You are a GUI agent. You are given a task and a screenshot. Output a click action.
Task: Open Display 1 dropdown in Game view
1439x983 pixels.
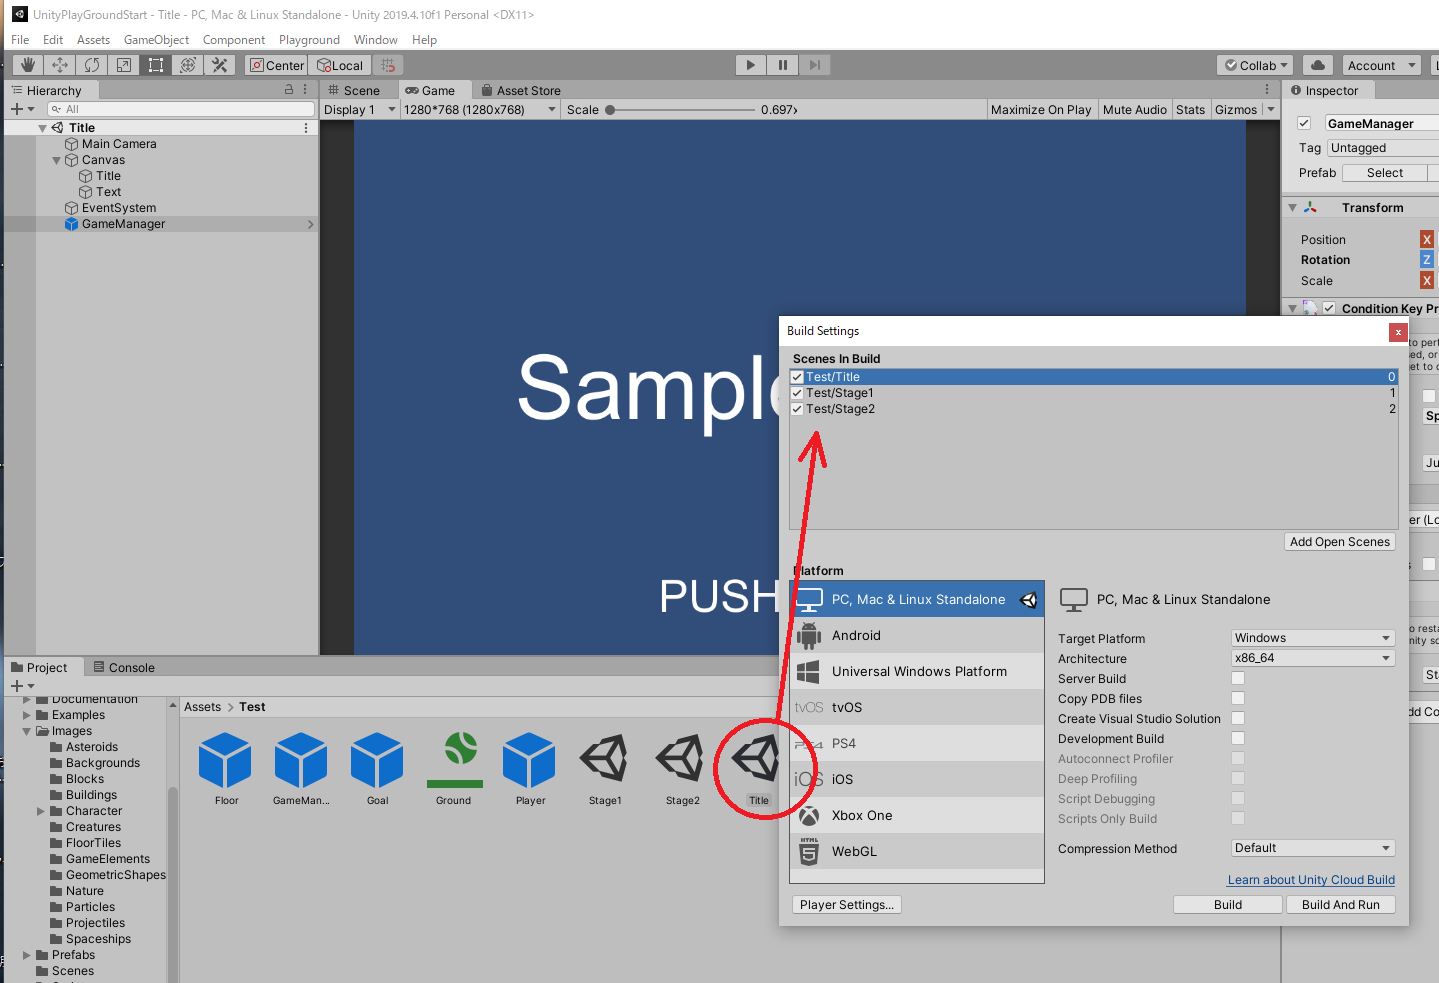tap(360, 110)
